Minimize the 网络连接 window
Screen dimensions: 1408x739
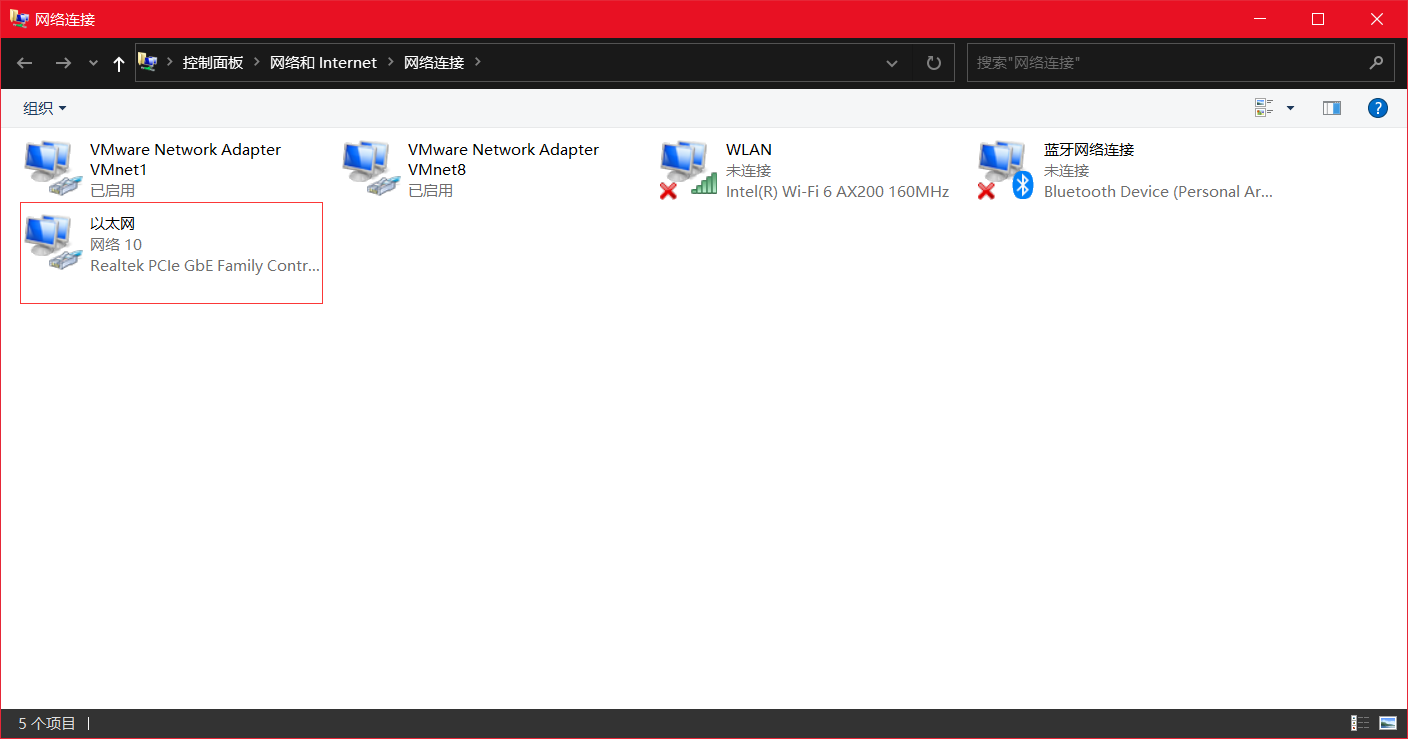[x=1260, y=19]
